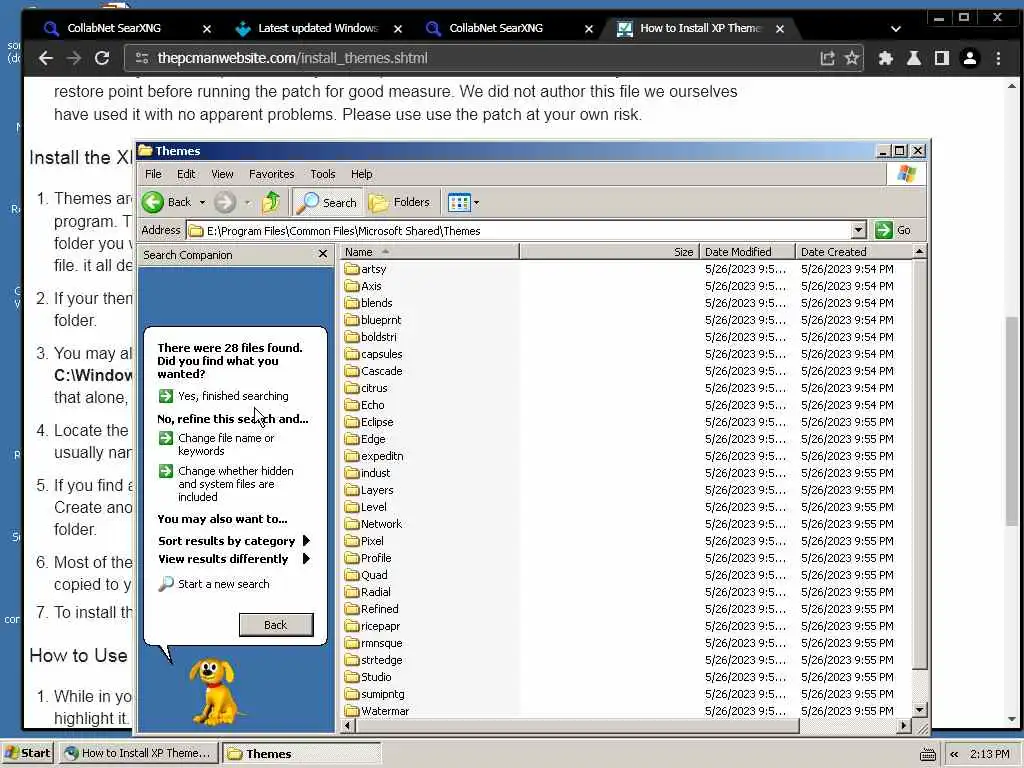Sort by the Size column header
This screenshot has height=768, width=1024.
[609, 251]
